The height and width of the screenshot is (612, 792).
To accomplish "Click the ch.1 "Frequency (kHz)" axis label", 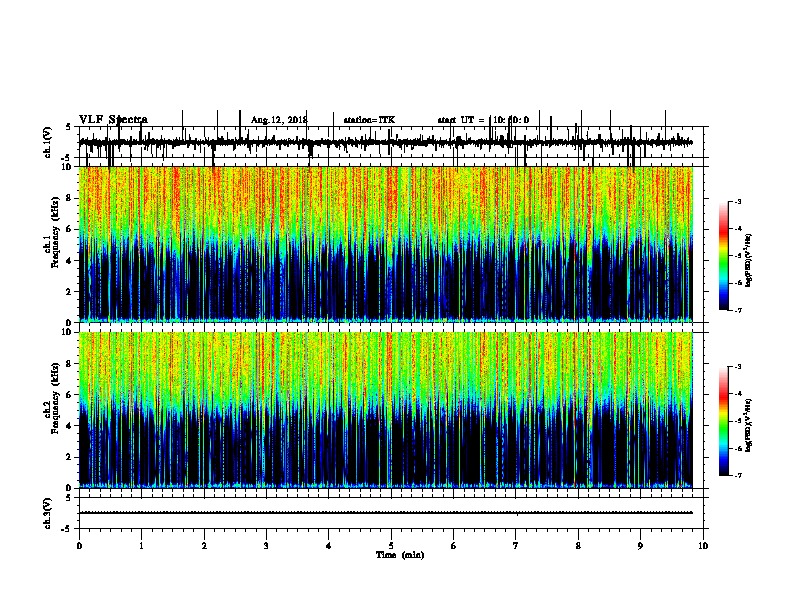I will tap(55, 233).
